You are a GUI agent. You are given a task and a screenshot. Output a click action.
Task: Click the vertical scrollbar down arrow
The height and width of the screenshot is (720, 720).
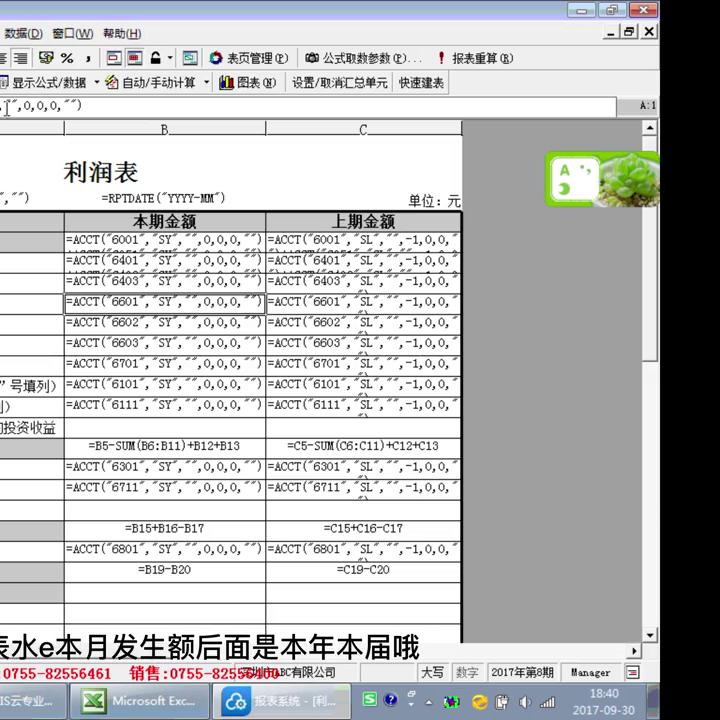click(x=650, y=636)
